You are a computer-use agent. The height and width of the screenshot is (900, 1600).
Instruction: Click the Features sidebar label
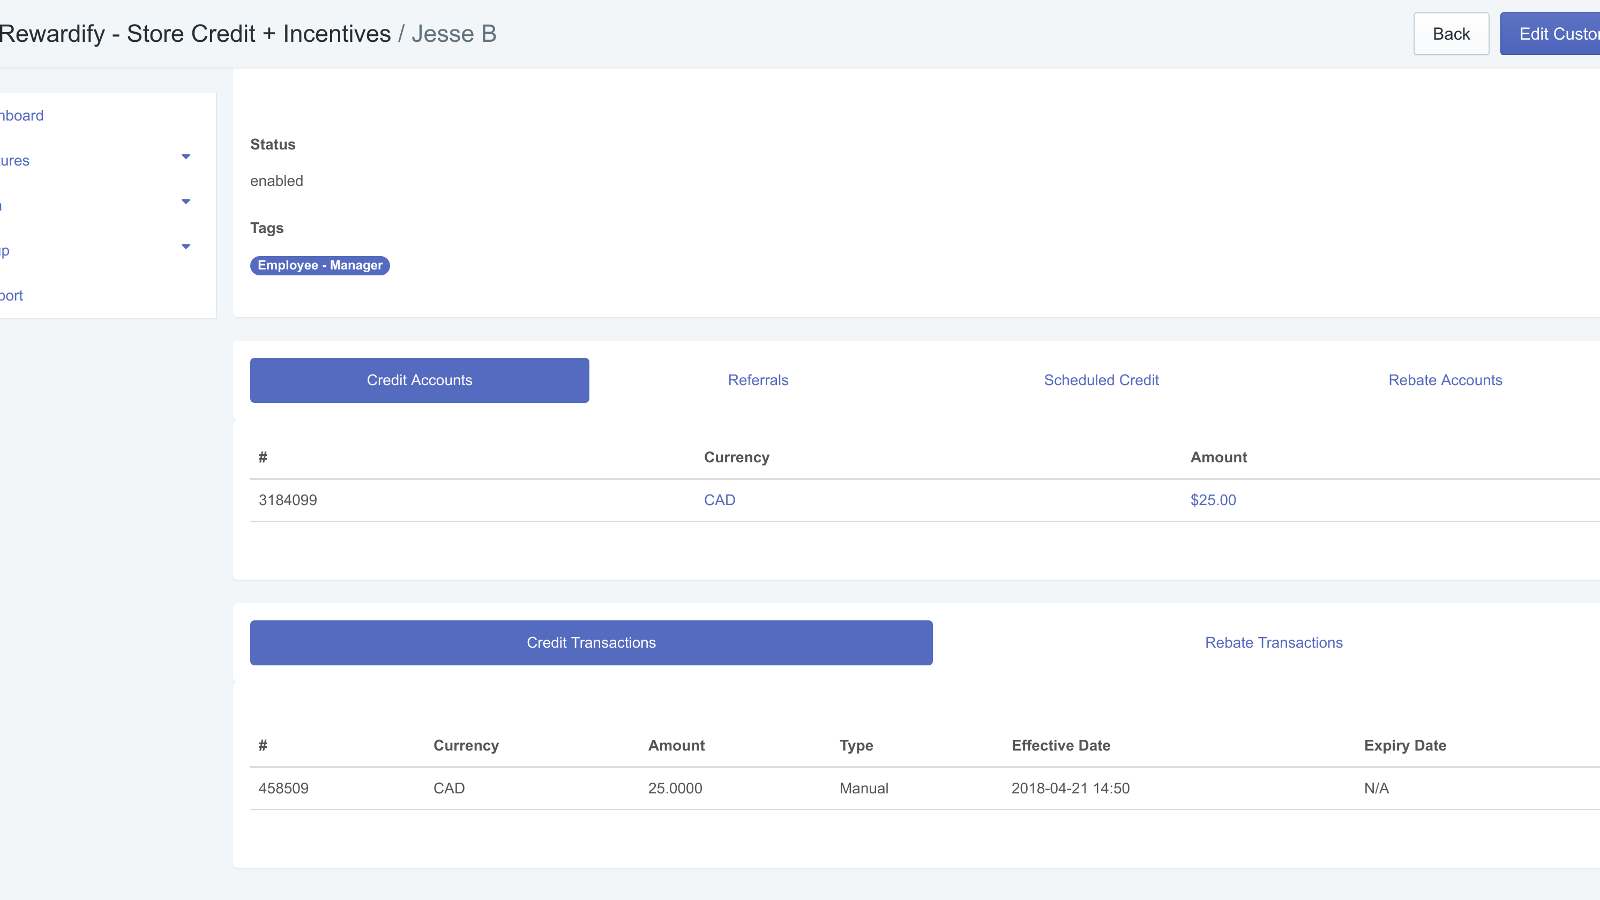click(x=15, y=161)
